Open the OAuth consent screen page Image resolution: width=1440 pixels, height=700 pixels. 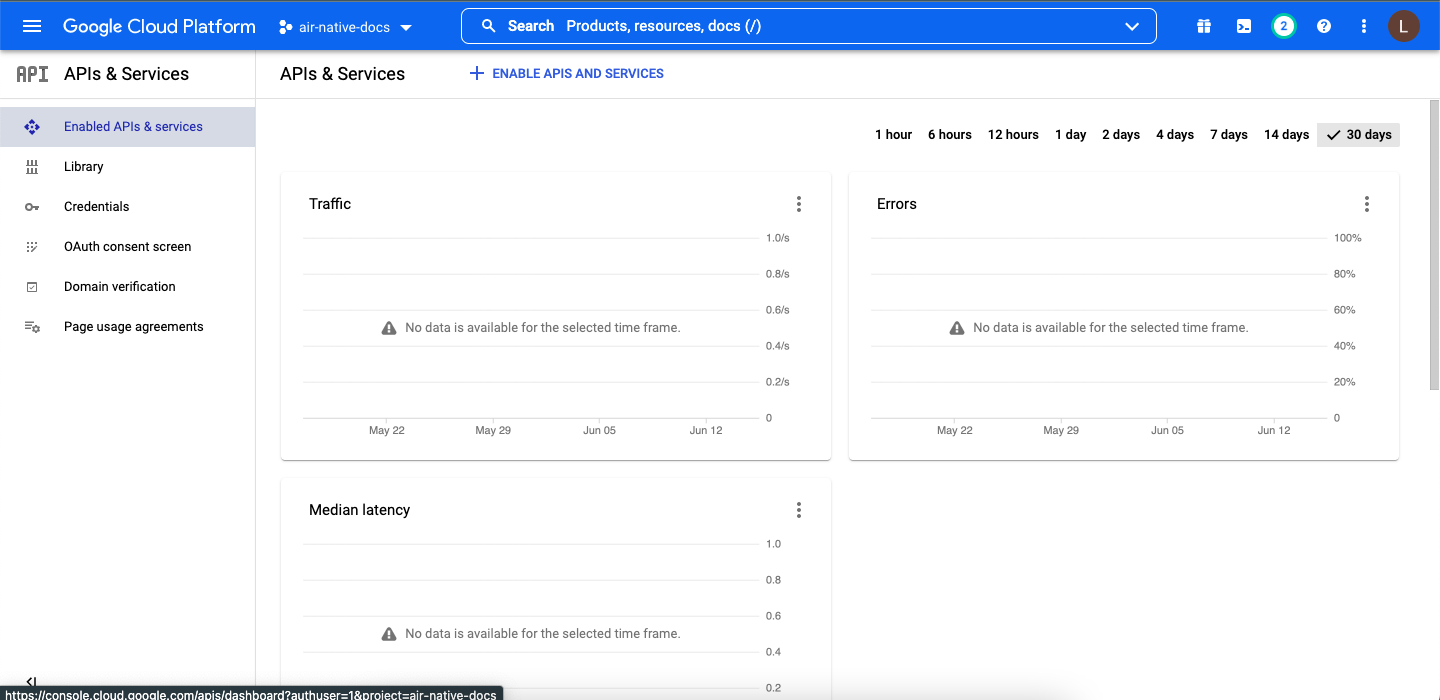[x=127, y=247]
